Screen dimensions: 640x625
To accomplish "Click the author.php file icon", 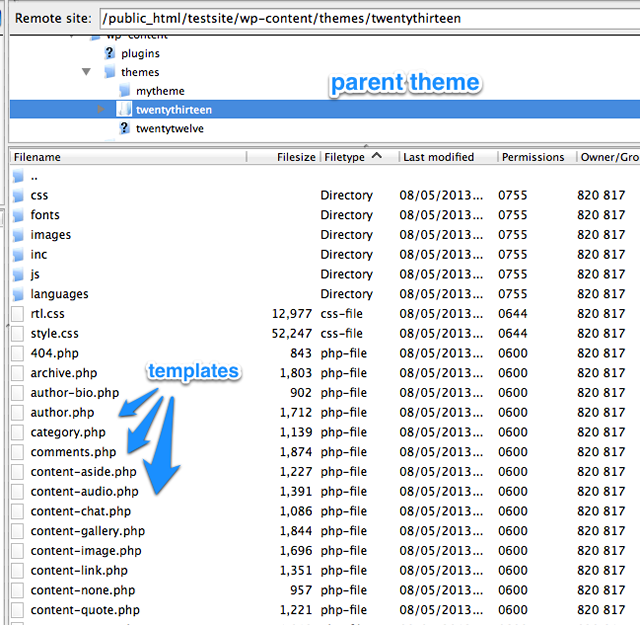I will pyautogui.click(x=18, y=413).
